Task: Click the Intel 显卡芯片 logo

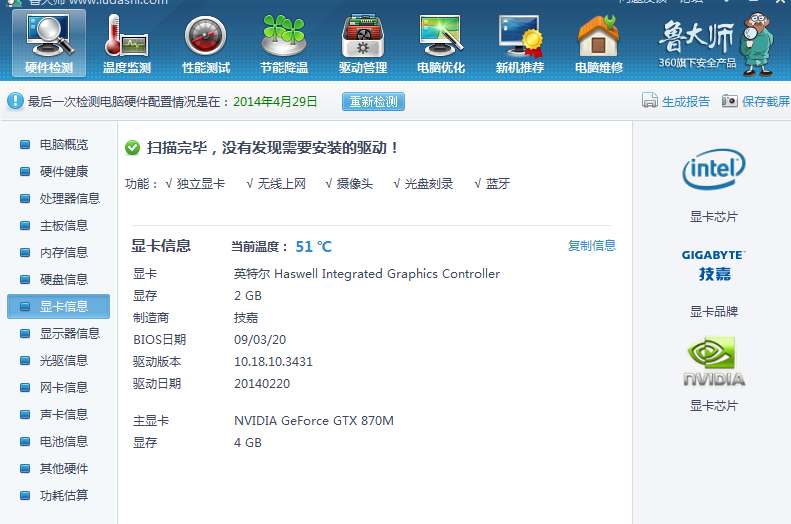Action: pos(713,169)
